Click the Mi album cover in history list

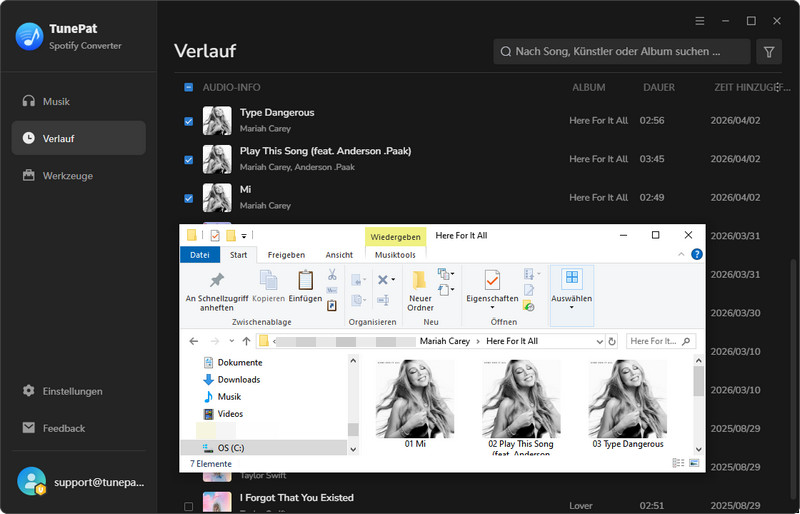[217, 198]
